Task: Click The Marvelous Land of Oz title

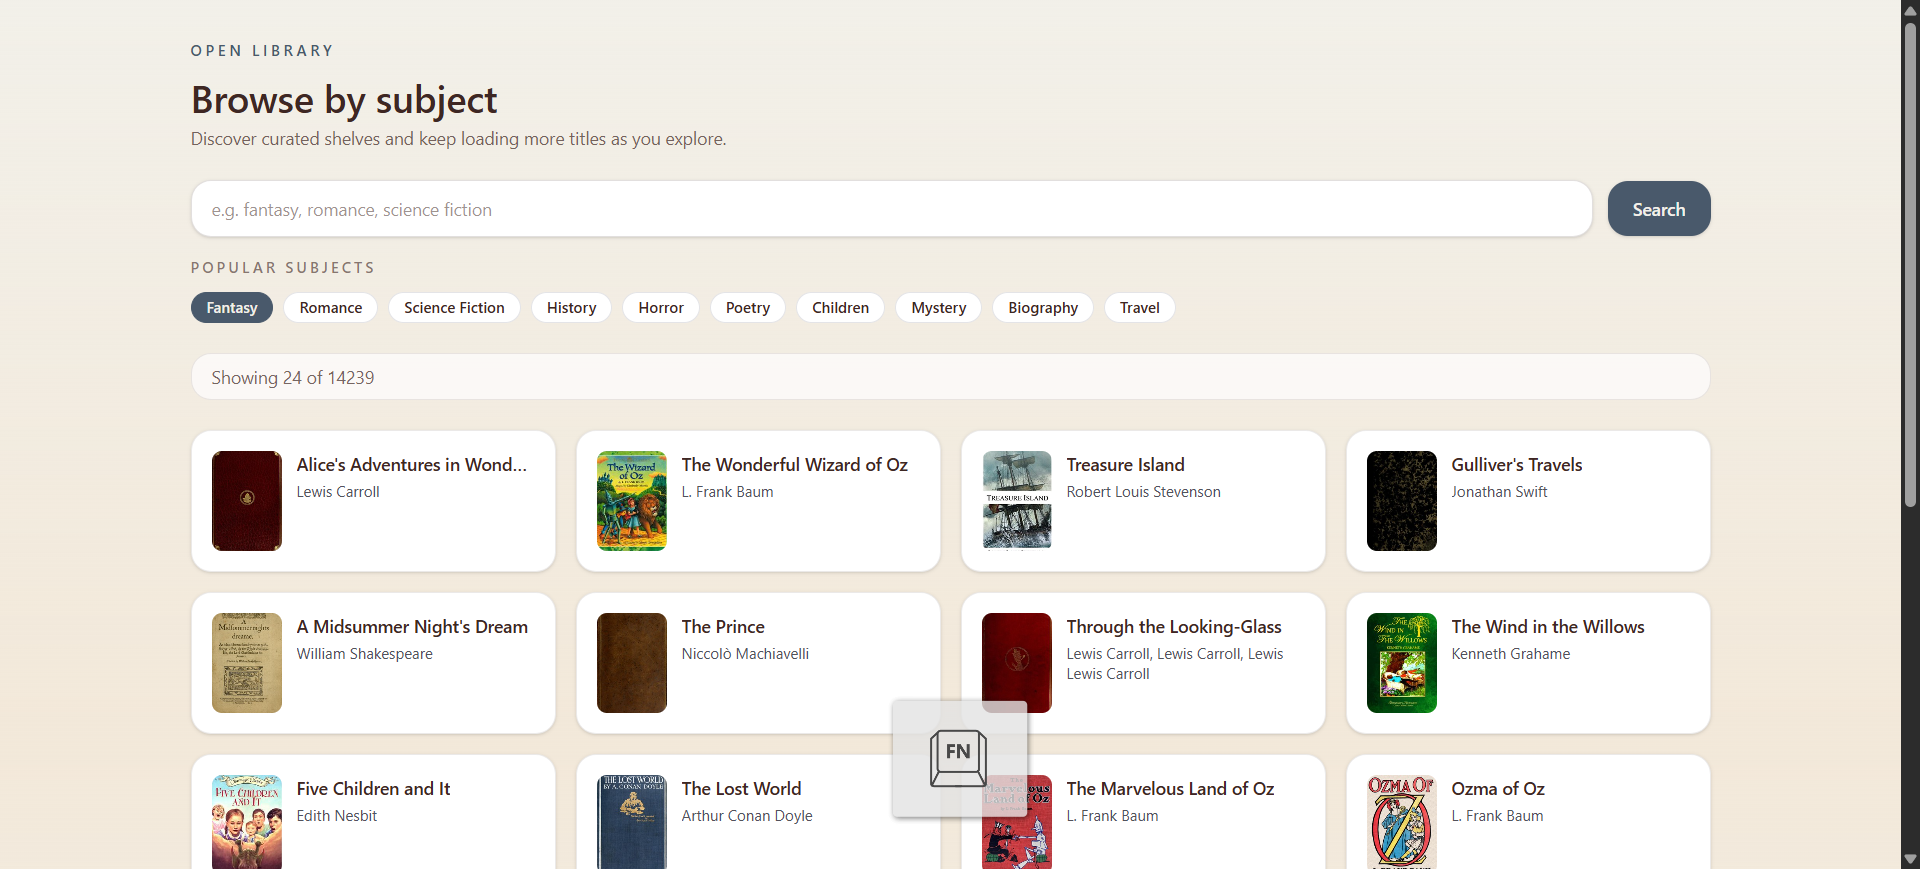Action: pos(1171,789)
